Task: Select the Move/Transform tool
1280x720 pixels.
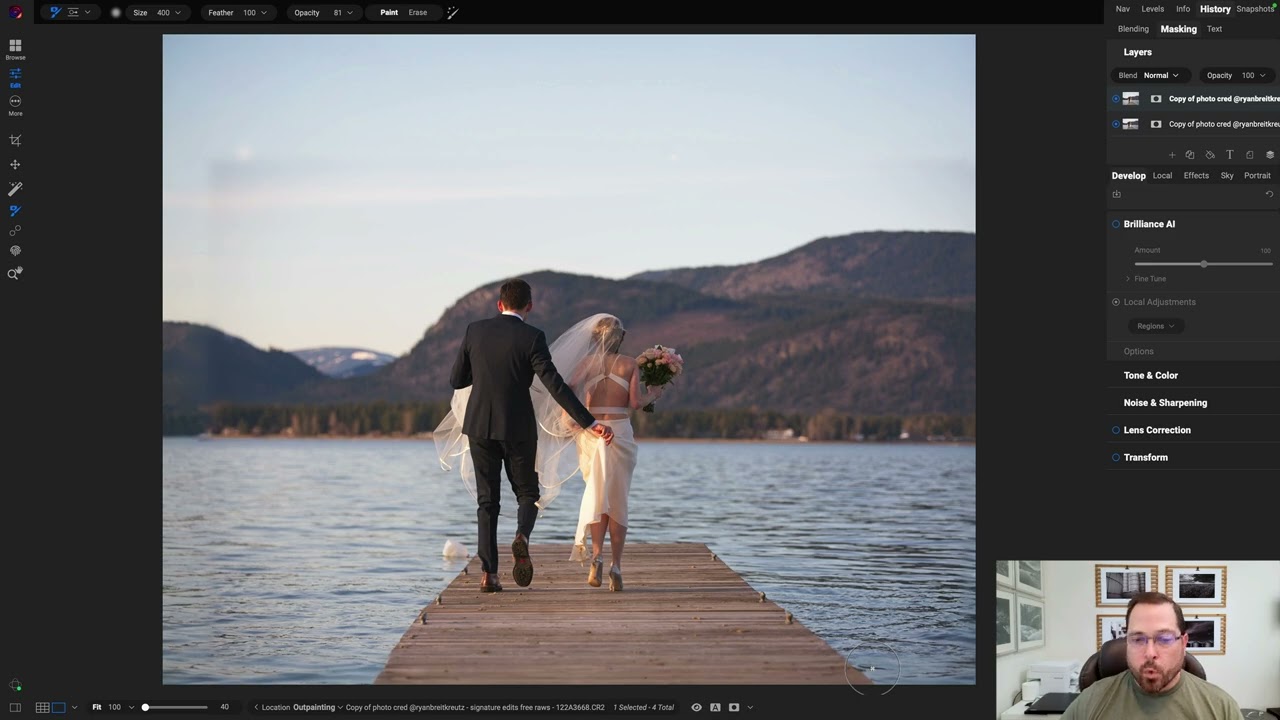Action: (x=15, y=165)
